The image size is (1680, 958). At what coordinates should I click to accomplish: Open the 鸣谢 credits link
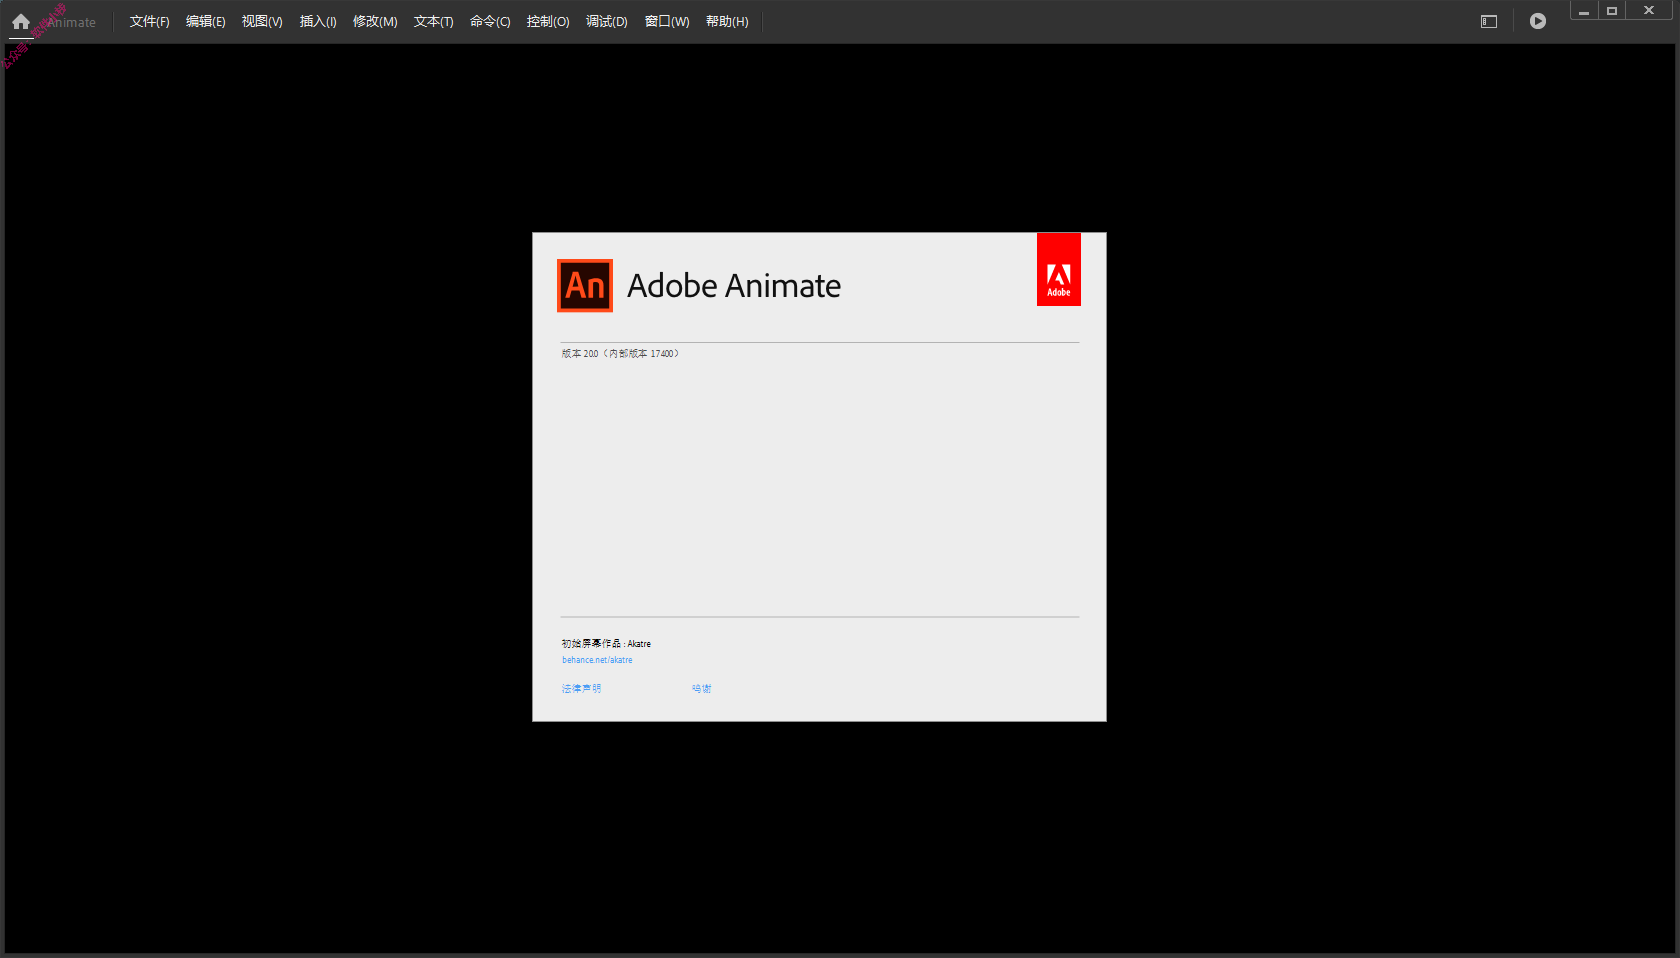coord(702,689)
